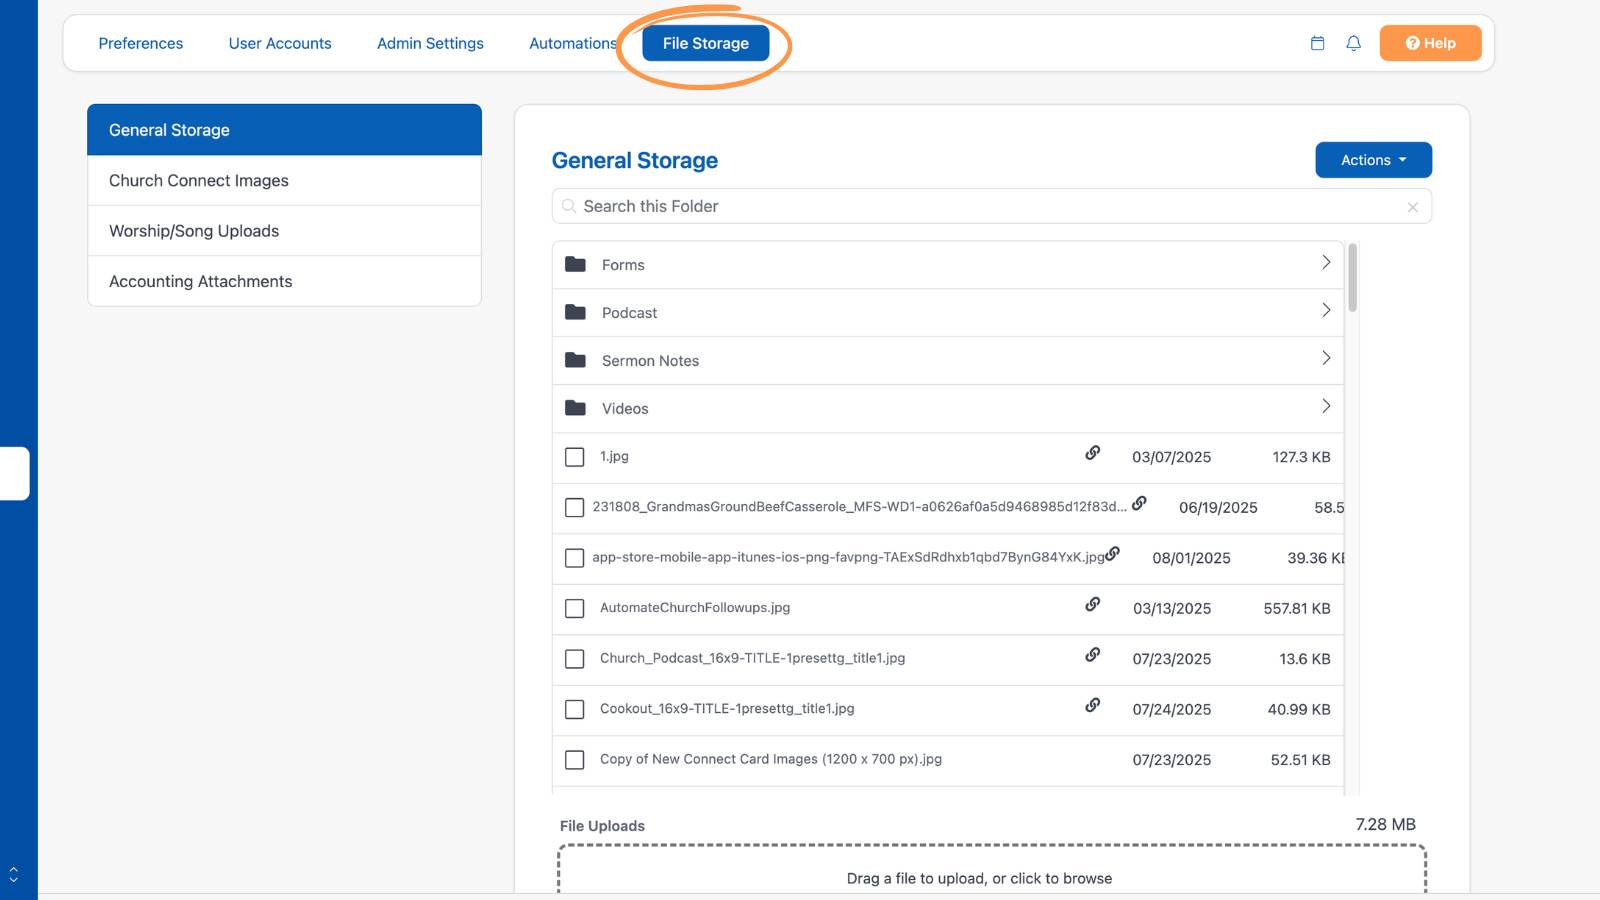This screenshot has height=900, width=1600.
Task: Open Church Connect Images storage
Action: point(284,181)
